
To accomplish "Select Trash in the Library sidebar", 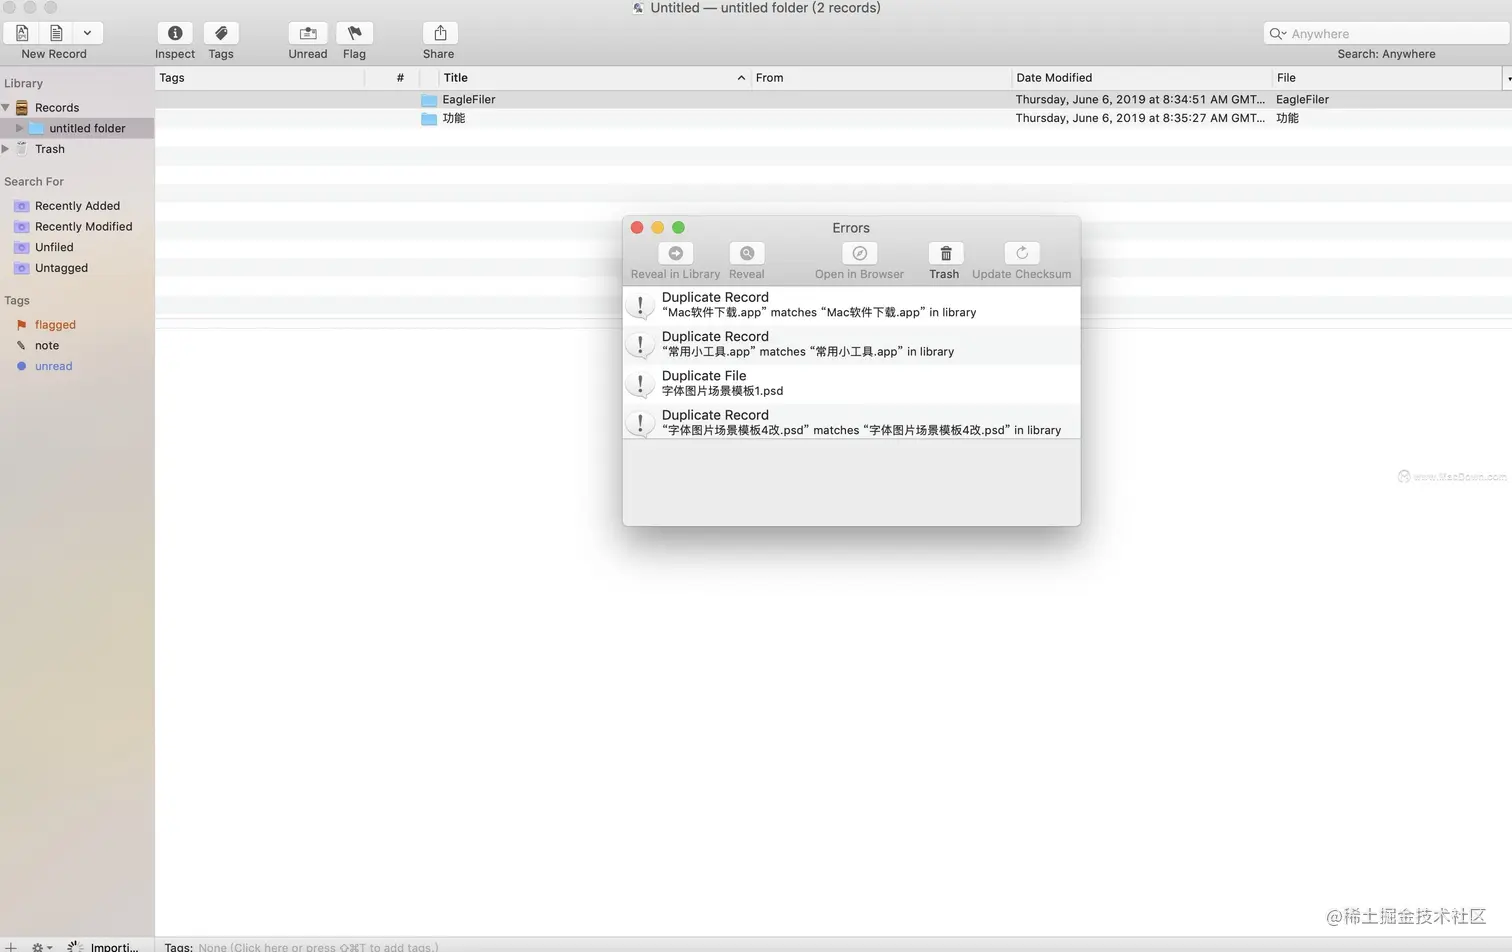I will click(50, 149).
